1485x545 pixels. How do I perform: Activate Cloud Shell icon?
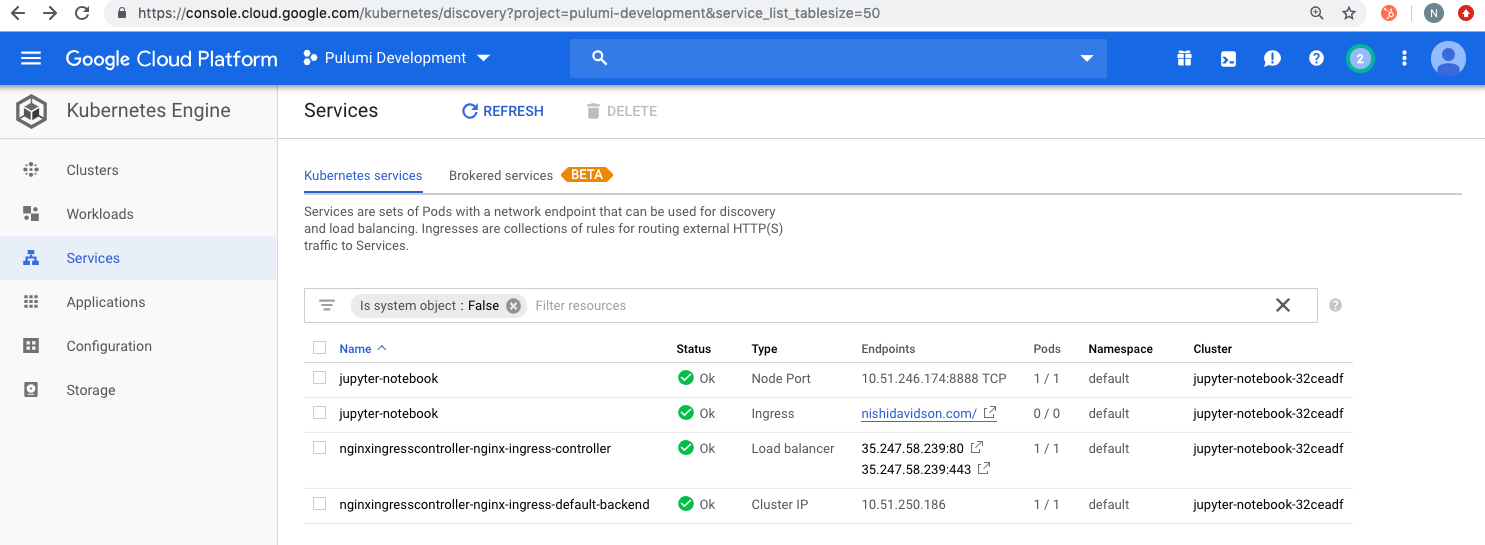[1228, 58]
